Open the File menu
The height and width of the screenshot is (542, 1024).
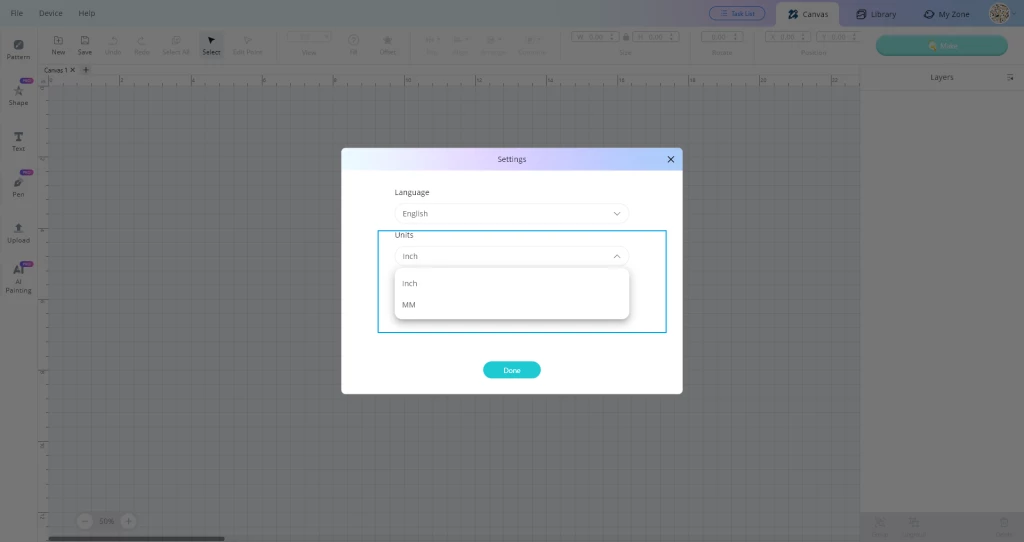point(17,13)
